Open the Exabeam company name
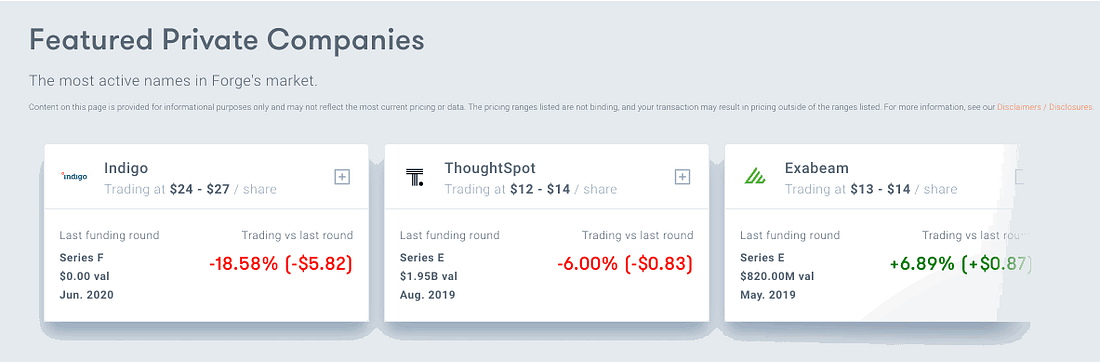1100x362 pixels. [817, 168]
